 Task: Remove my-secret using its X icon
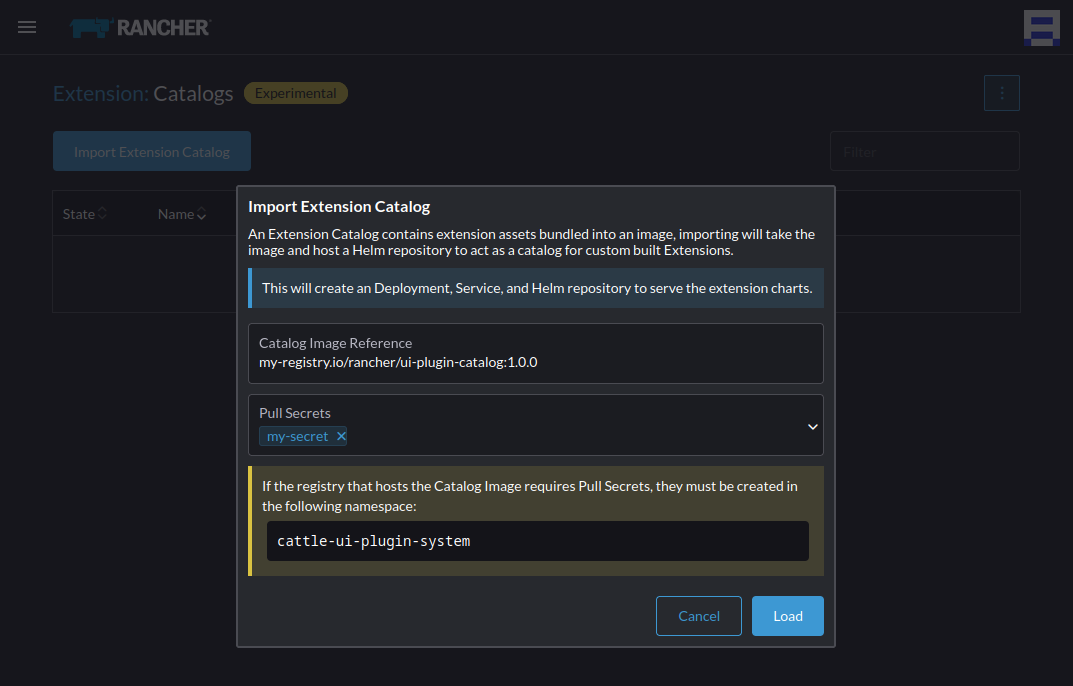coord(341,435)
